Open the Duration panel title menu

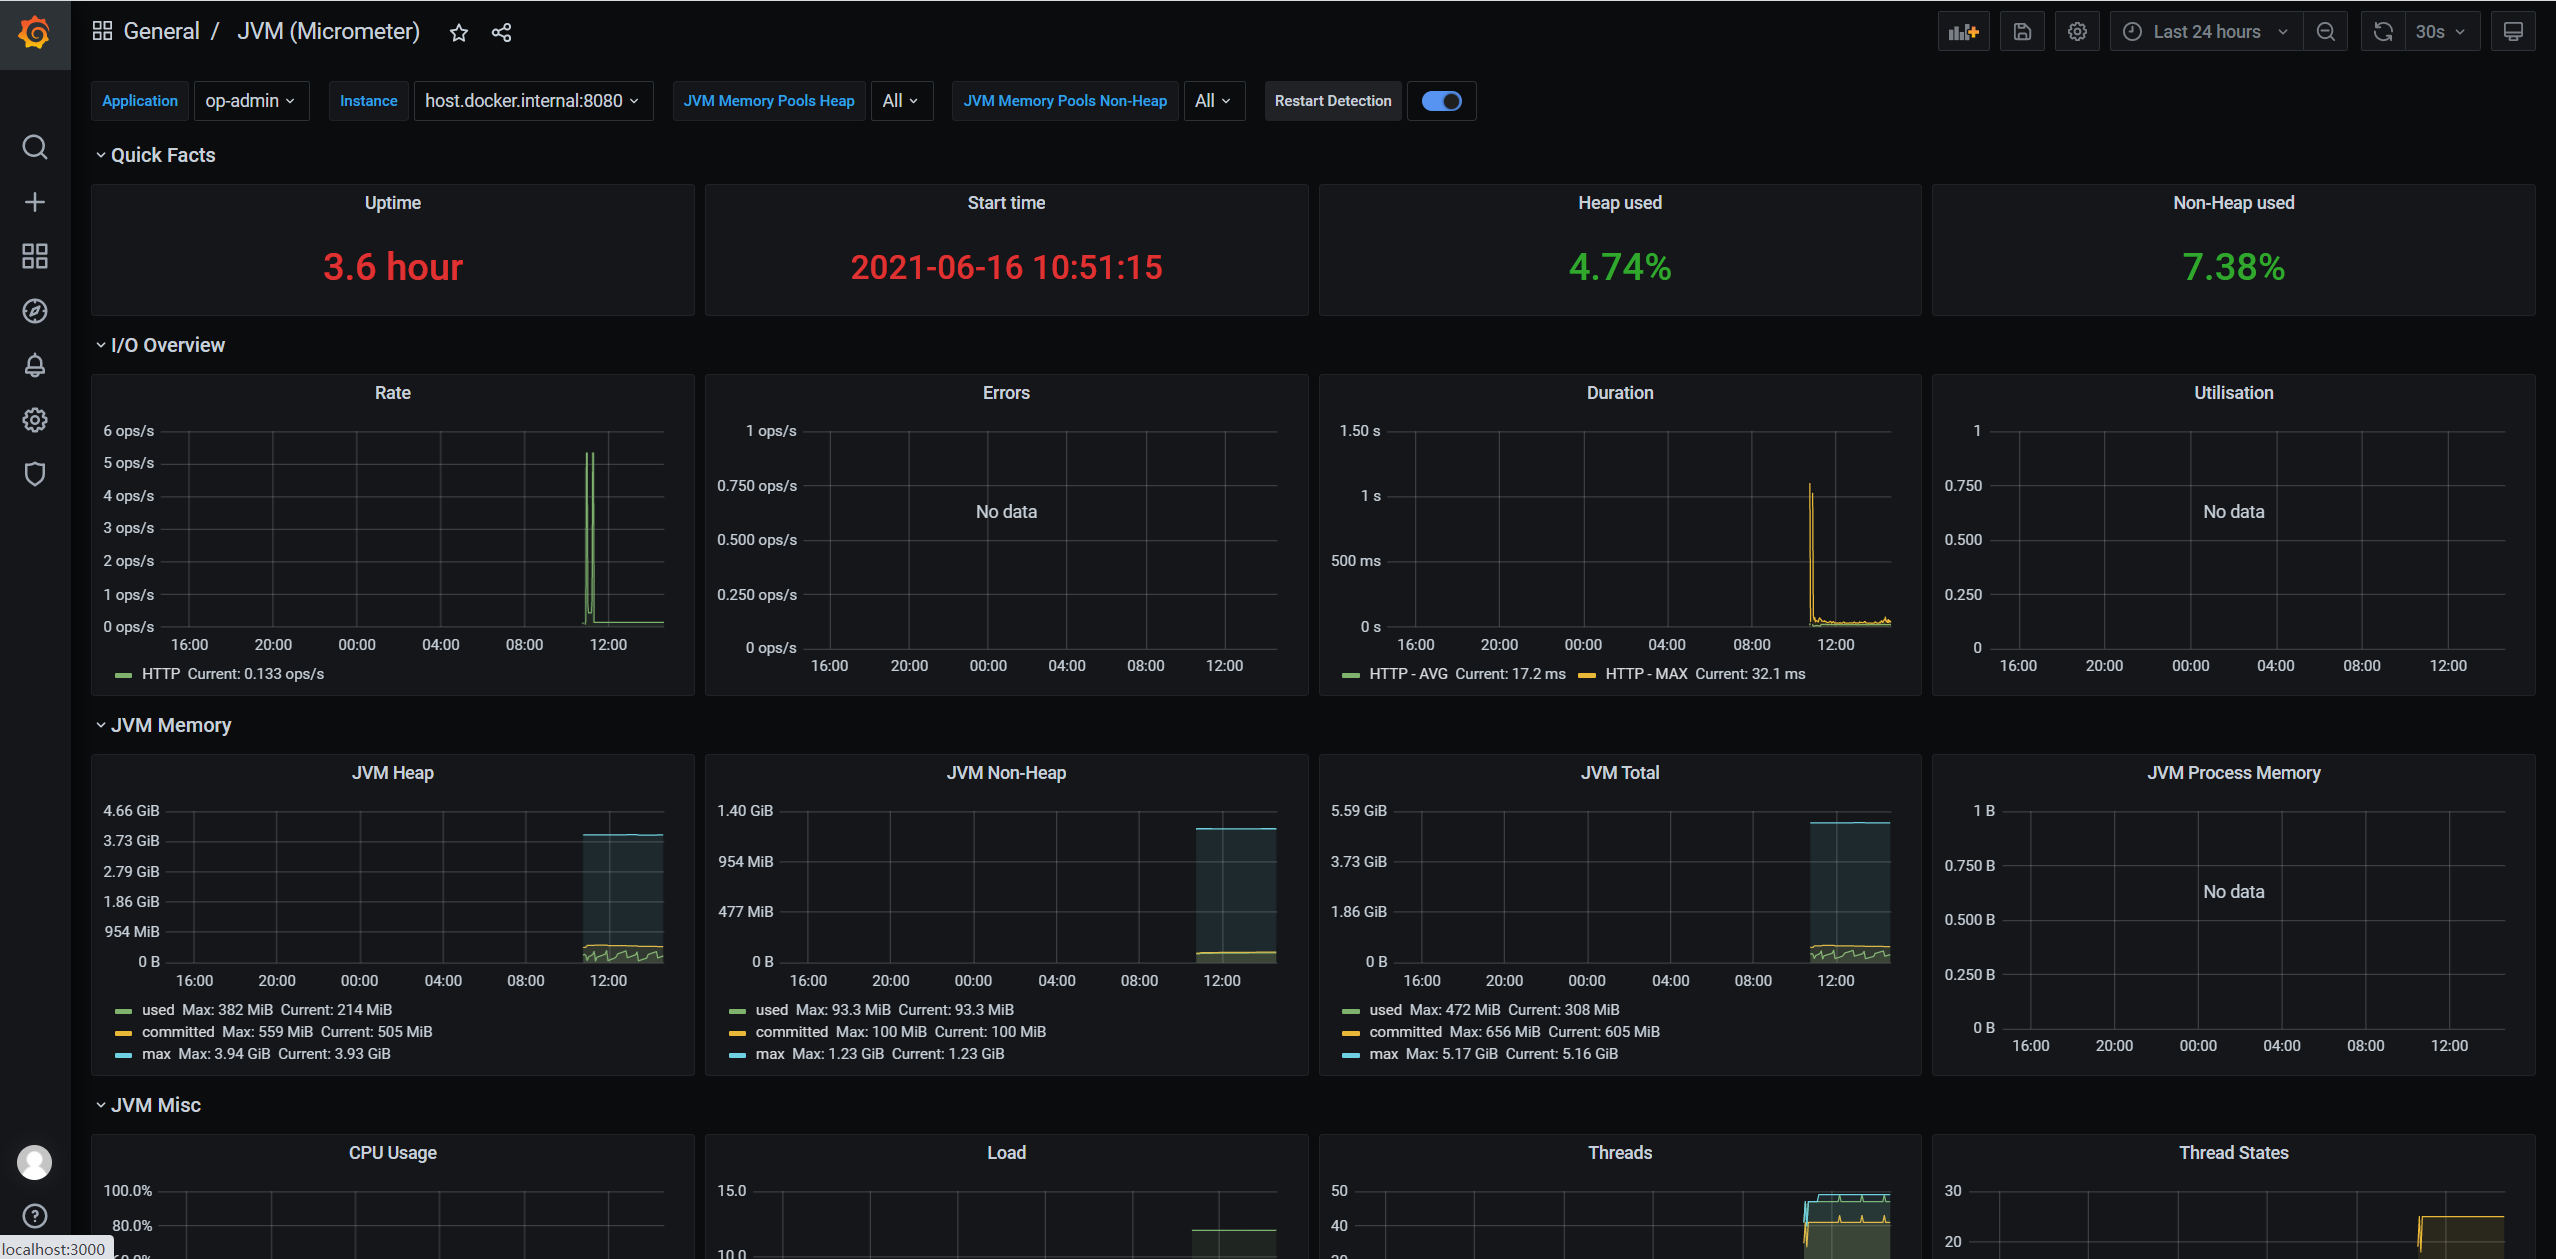(1620, 393)
